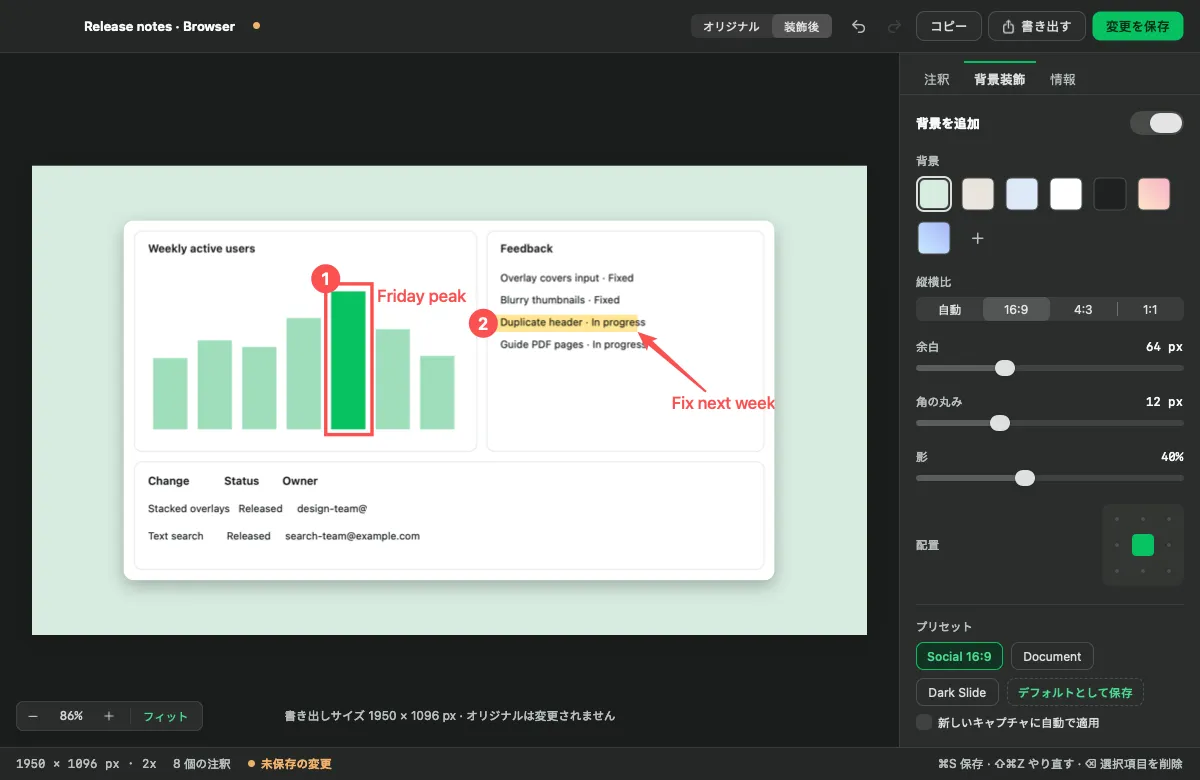Image resolution: width=1200 pixels, height=780 pixels.
Task: Click the undo arrow icon
Action: click(x=858, y=26)
